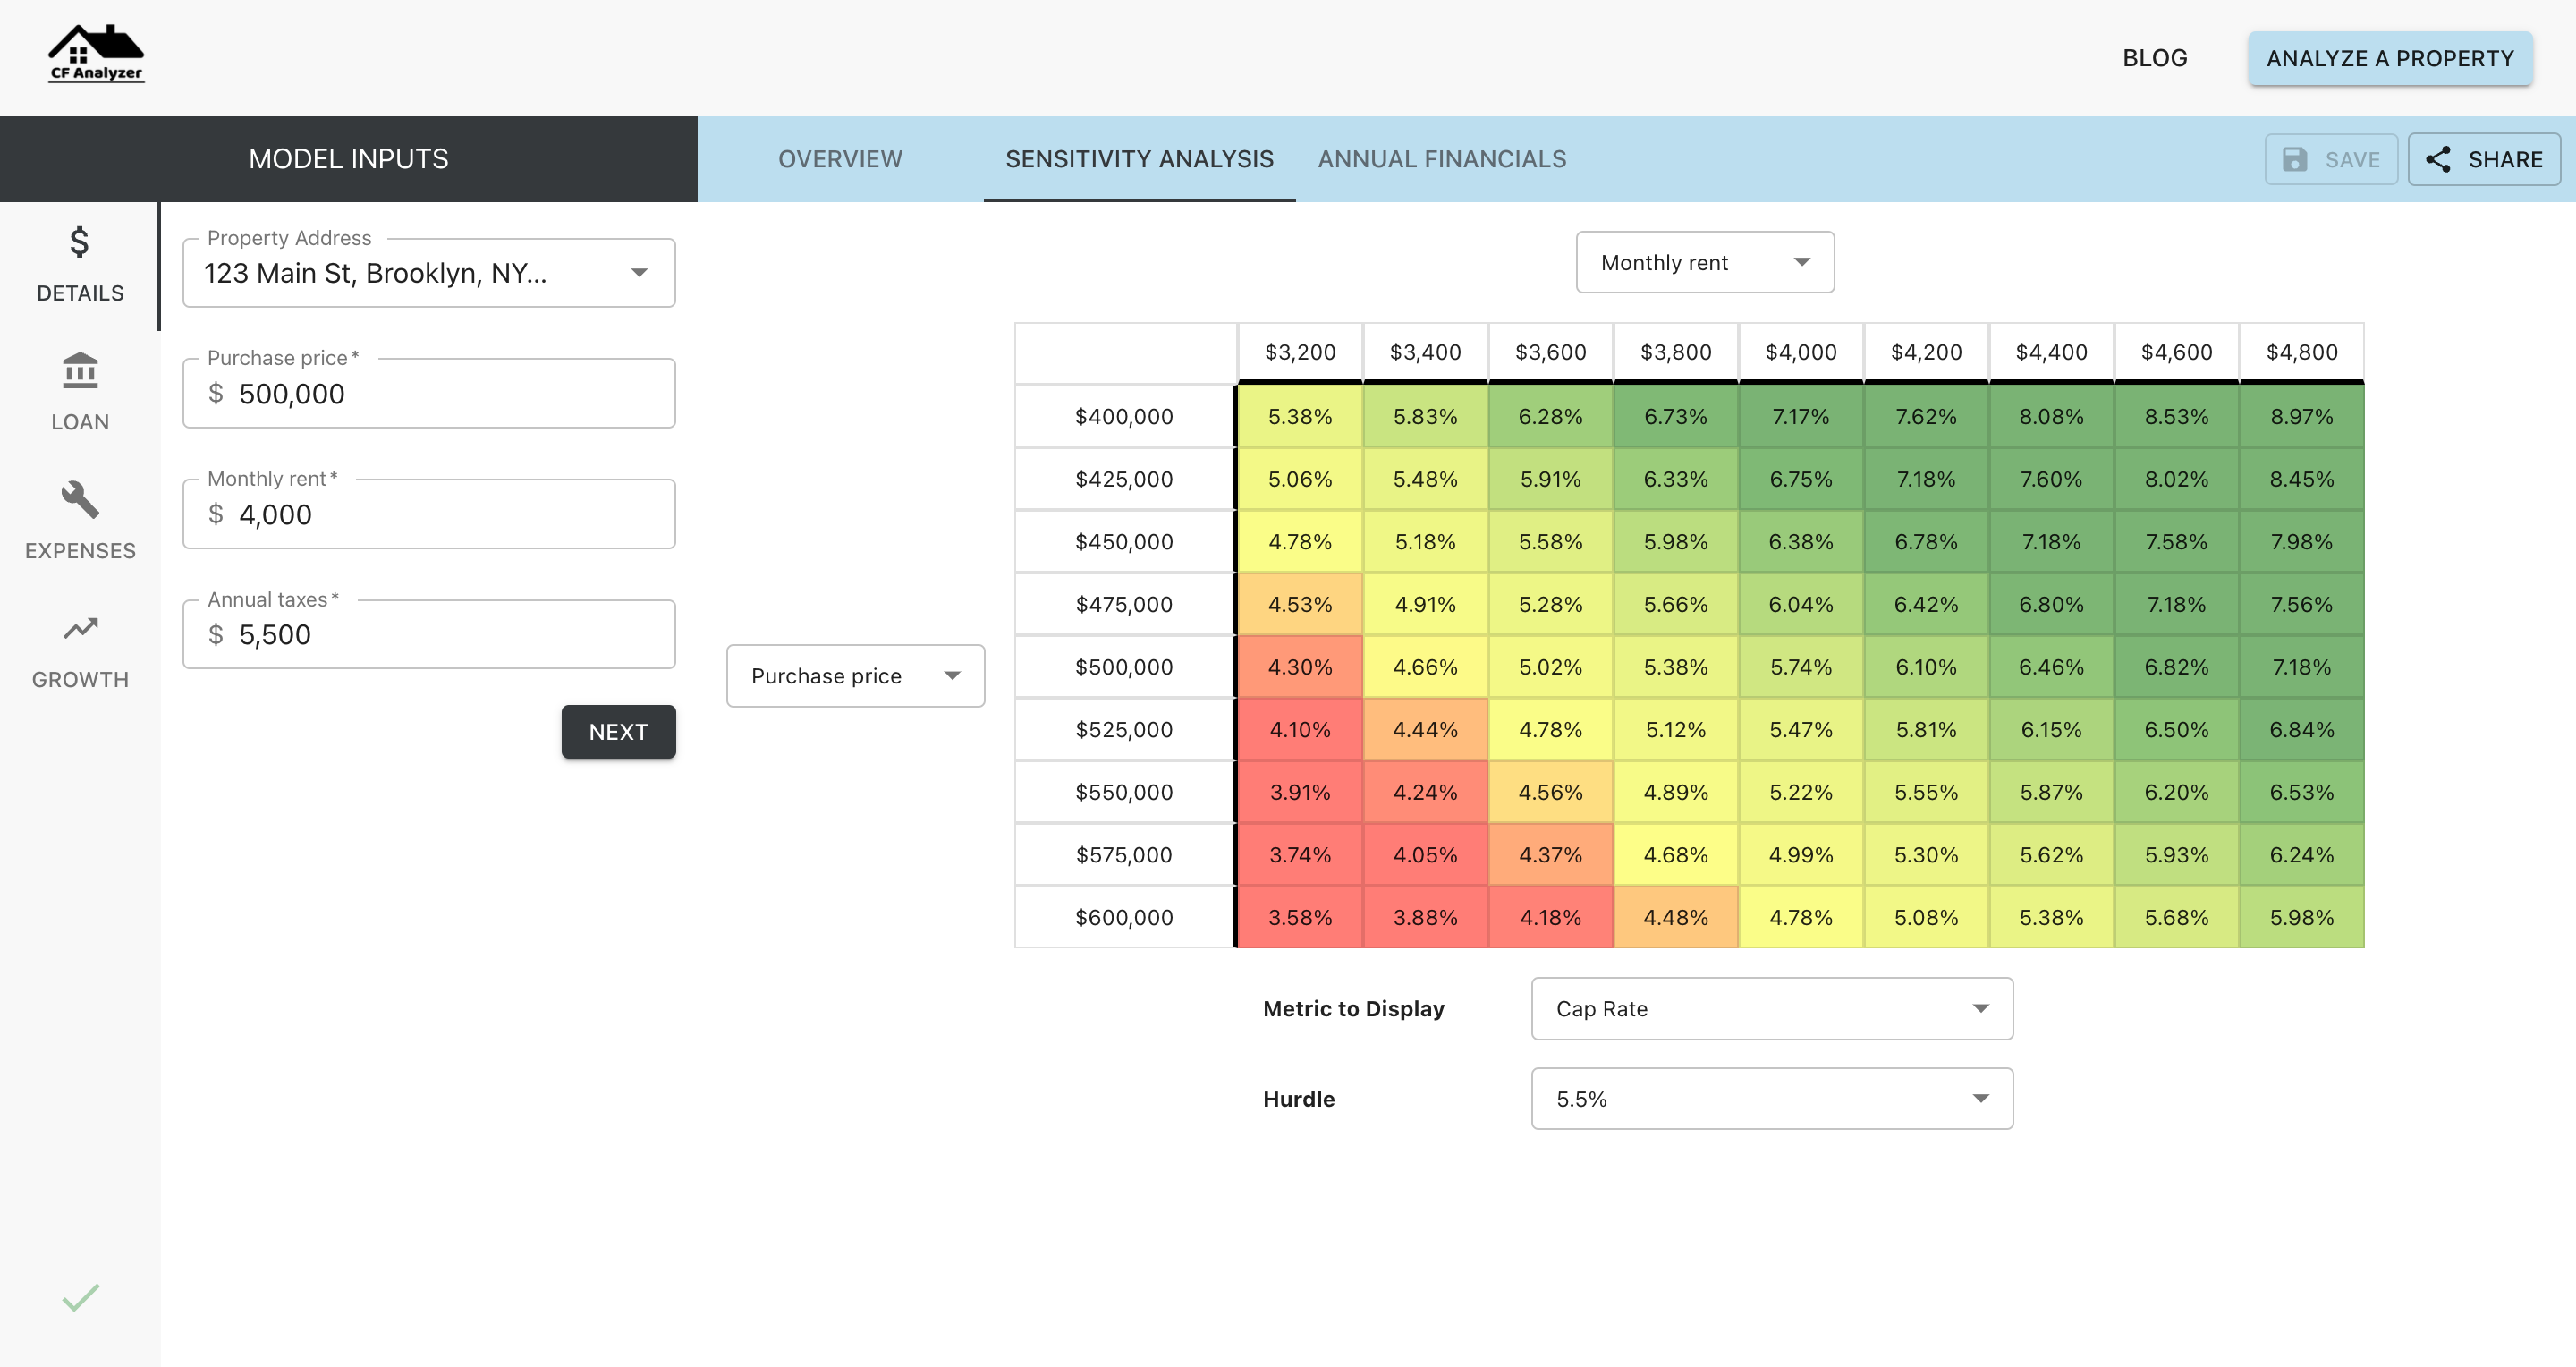Open the Monthly rent axis dropdown
This screenshot has width=2576, height=1367.
point(1704,263)
